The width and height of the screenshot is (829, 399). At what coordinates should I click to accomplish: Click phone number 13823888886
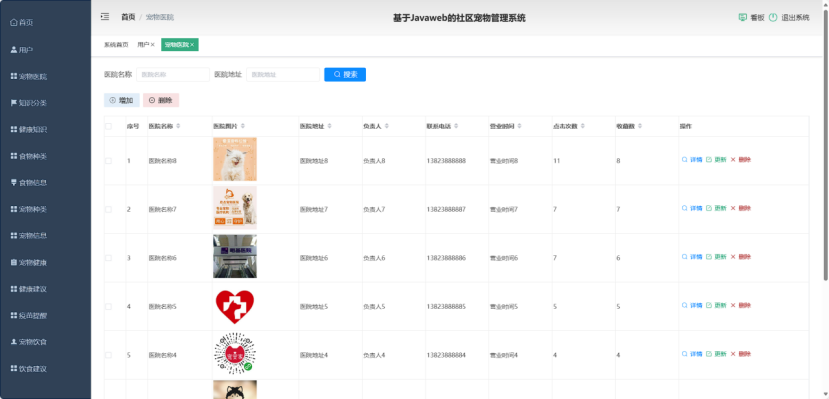446,258
